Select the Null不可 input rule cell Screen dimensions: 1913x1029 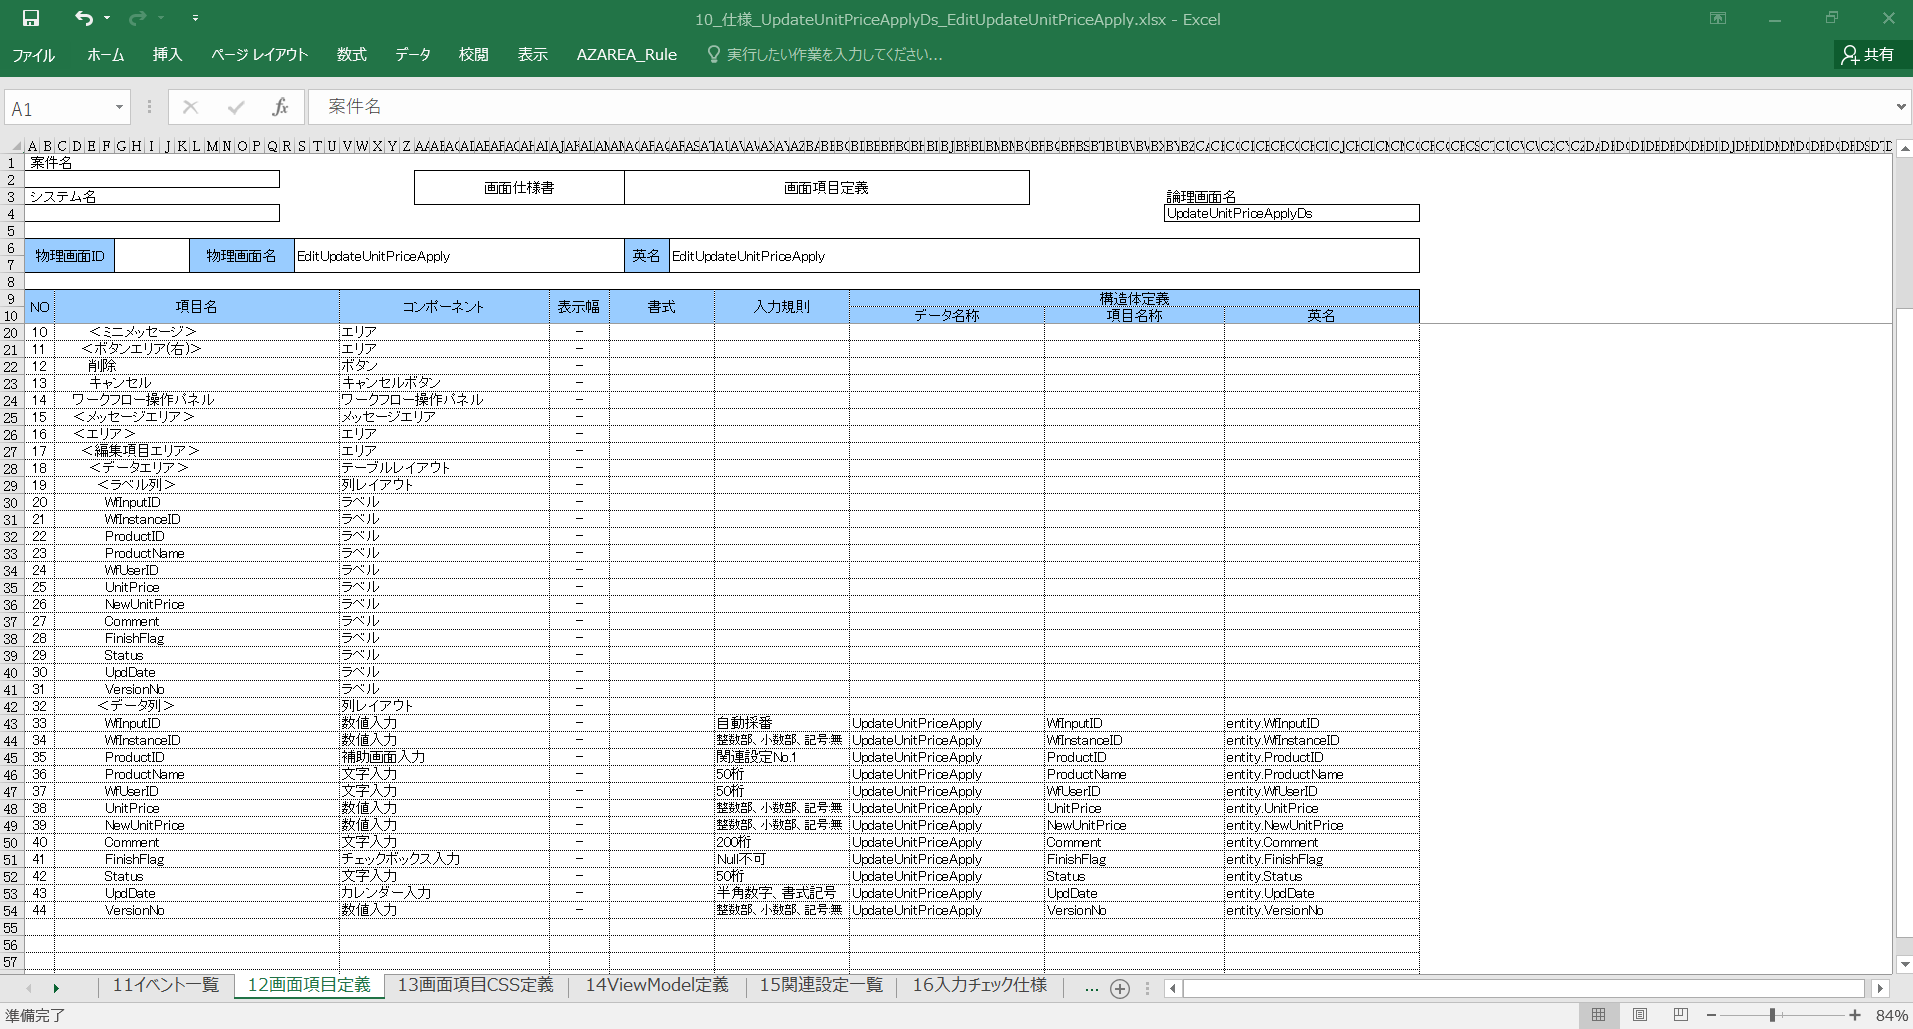tap(782, 859)
